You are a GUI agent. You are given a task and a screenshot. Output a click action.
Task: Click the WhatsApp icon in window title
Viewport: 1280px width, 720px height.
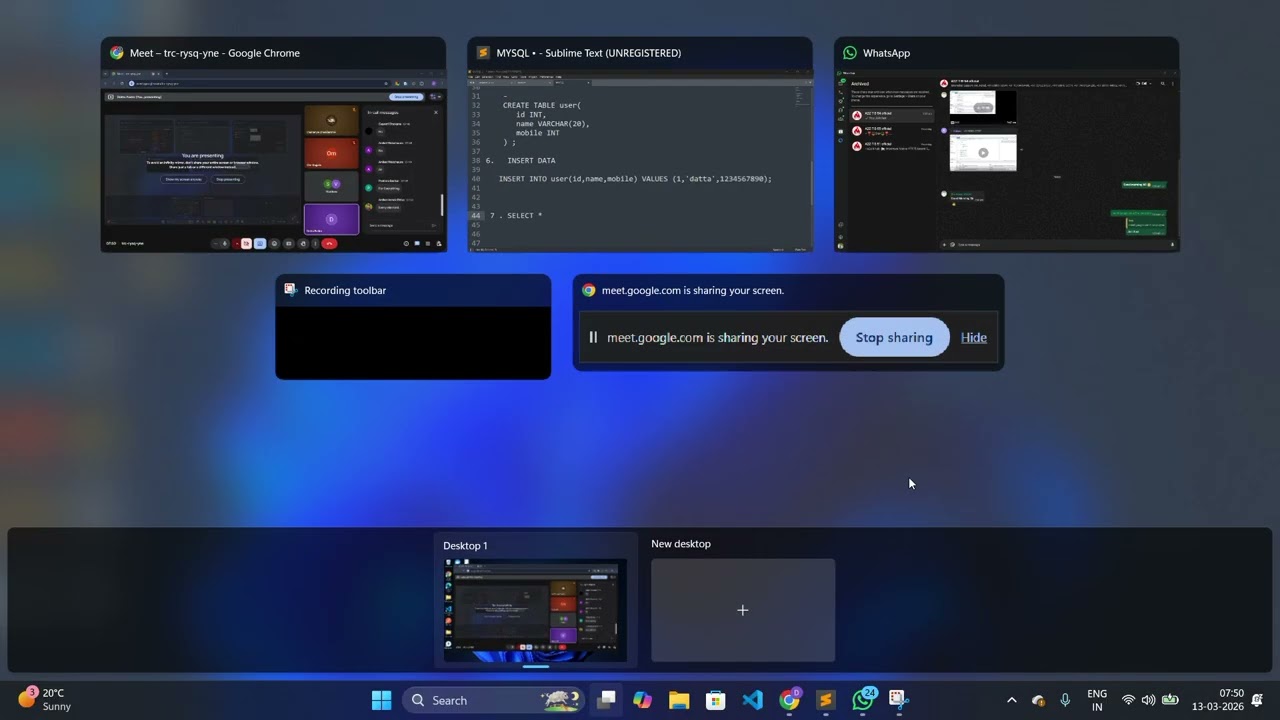(x=850, y=53)
